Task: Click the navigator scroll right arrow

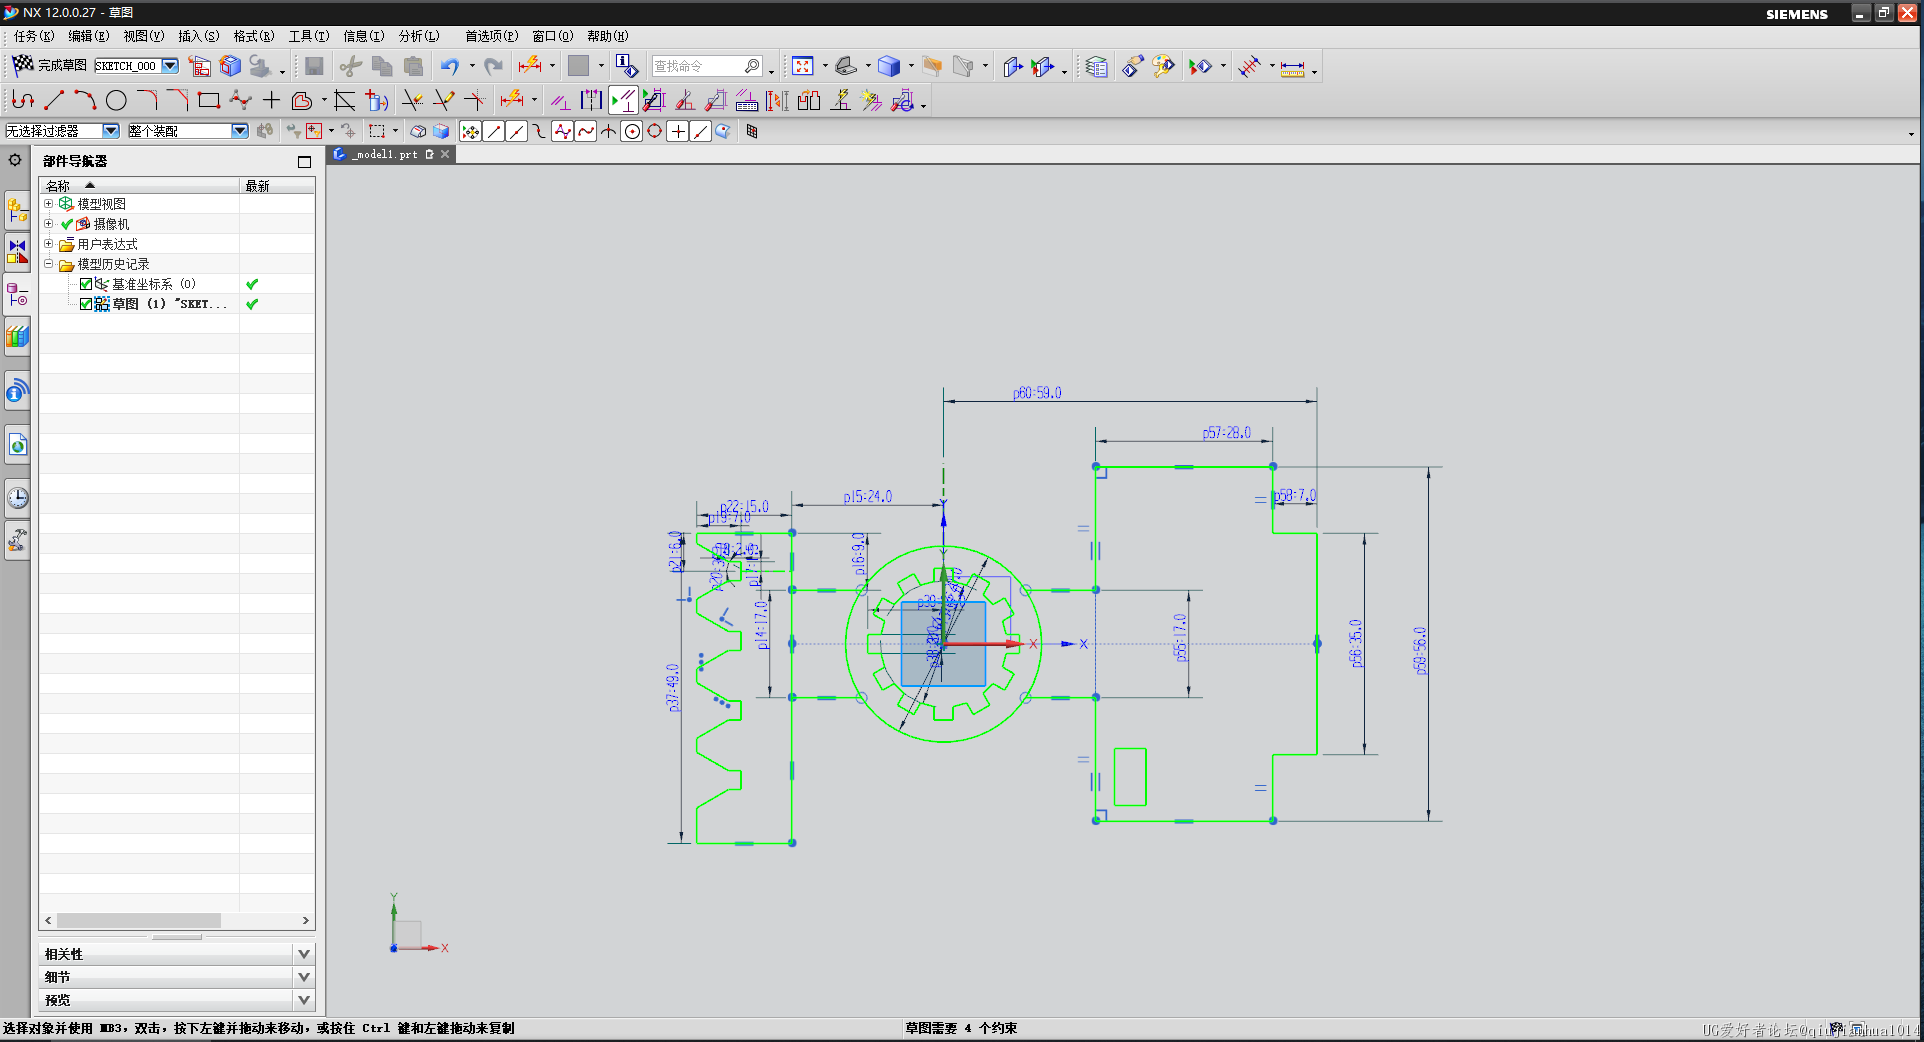Action: (x=306, y=920)
